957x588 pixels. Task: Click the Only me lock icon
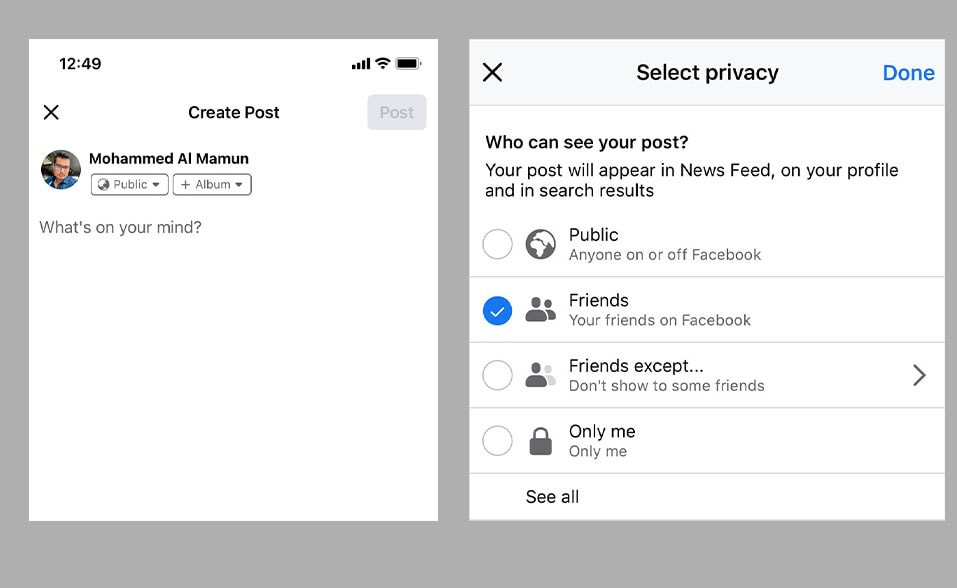click(540, 441)
